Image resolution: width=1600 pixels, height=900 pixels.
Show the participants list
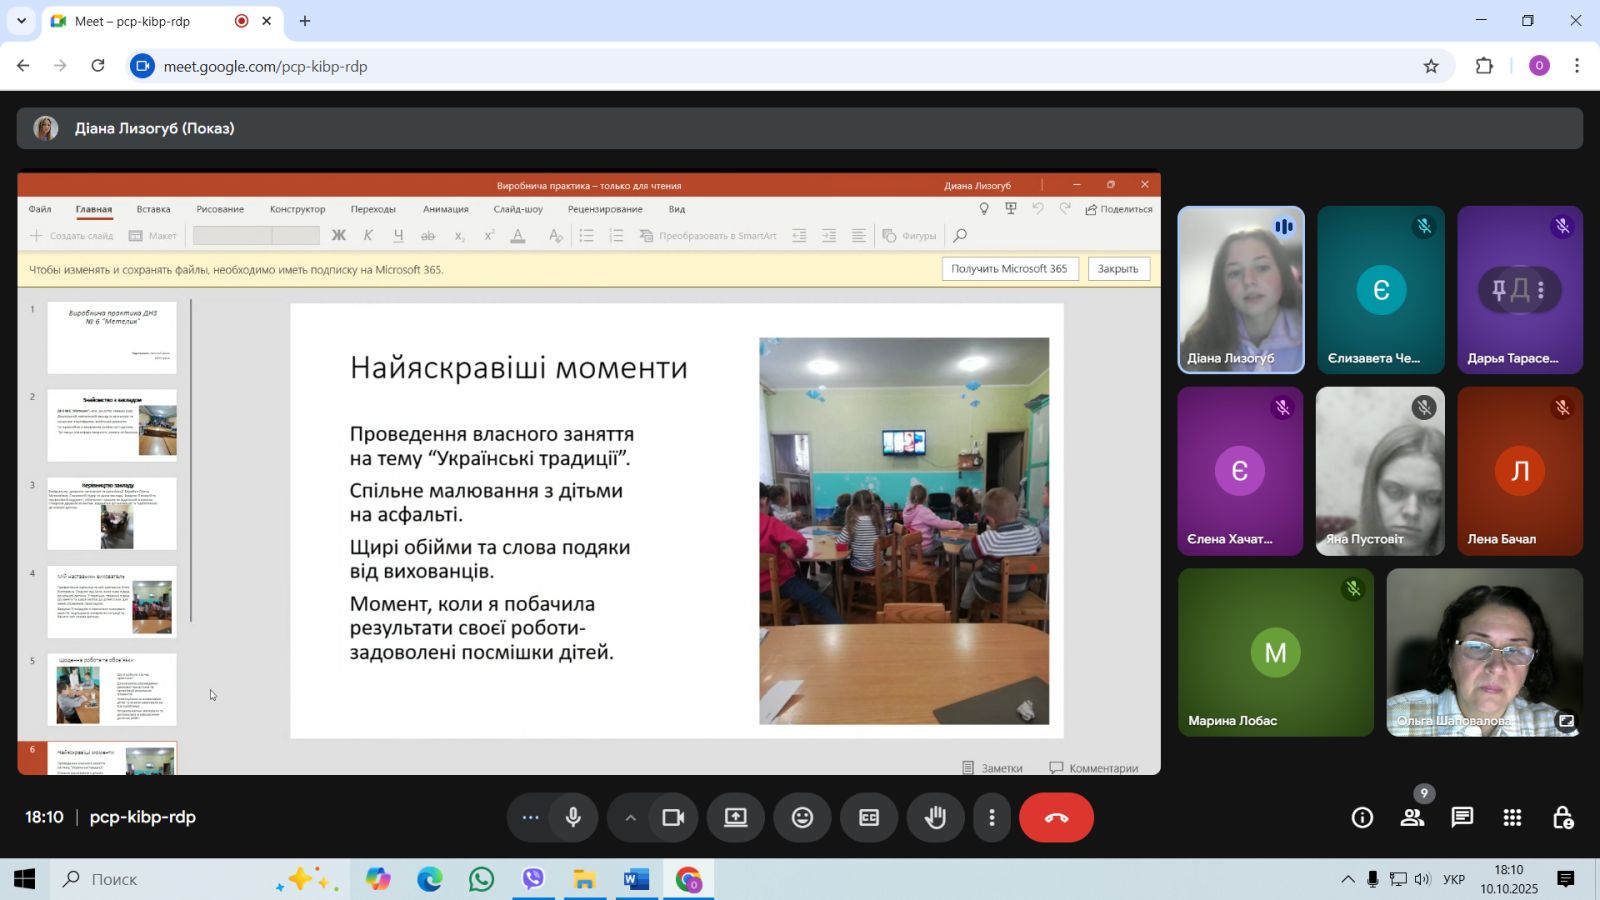pos(1412,818)
